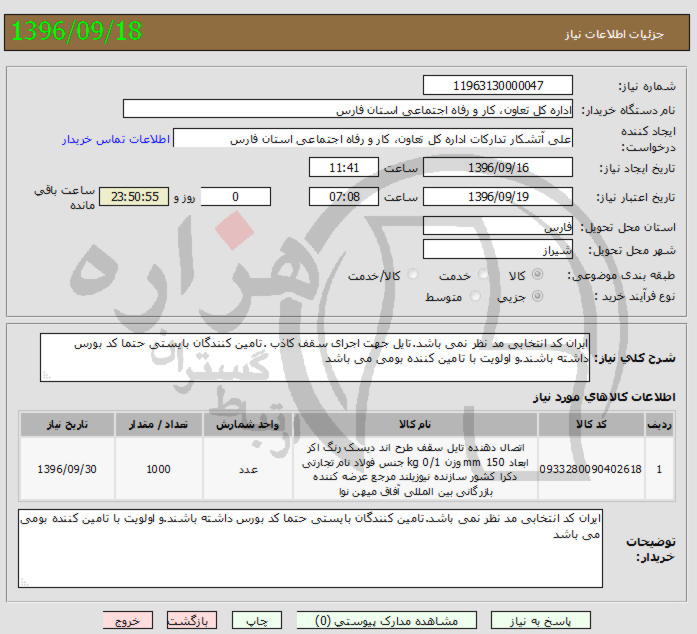
Task: Click validity date field 1396/09/19
Action: click(x=498, y=197)
